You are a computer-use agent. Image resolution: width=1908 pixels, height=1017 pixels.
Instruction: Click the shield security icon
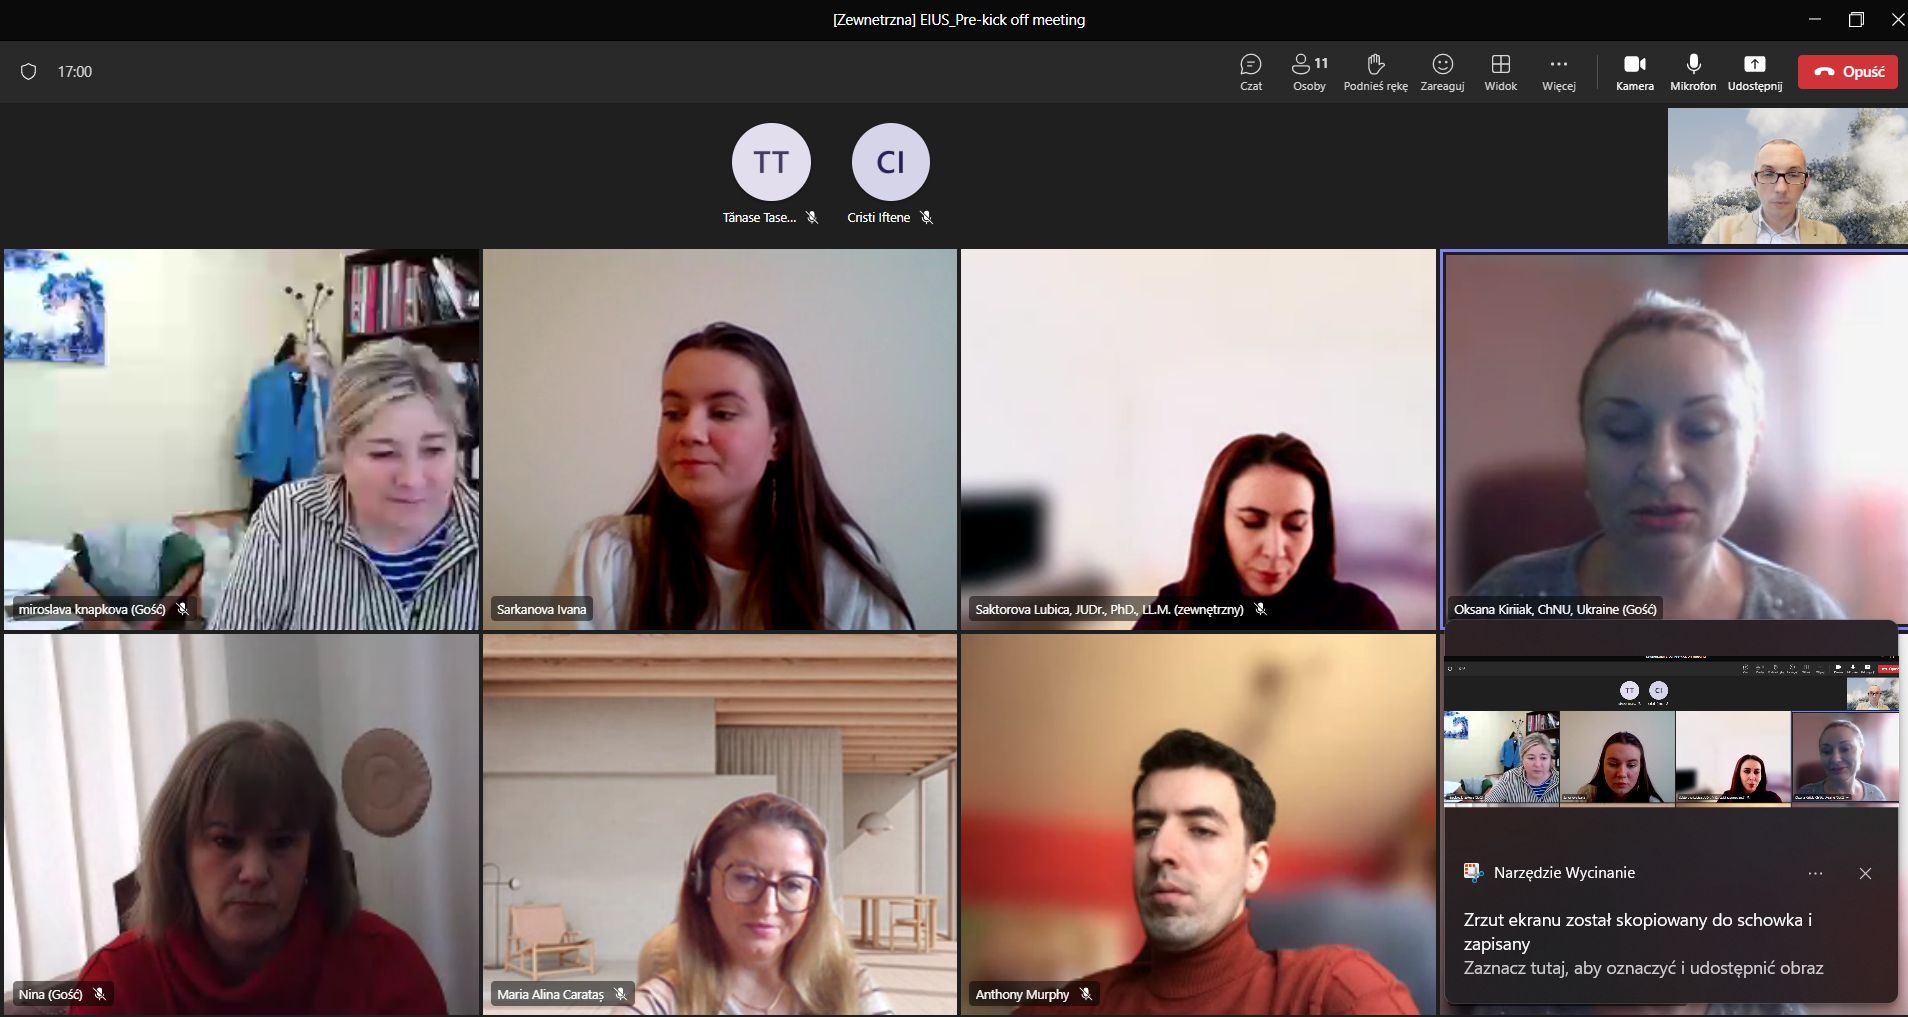coord(29,72)
